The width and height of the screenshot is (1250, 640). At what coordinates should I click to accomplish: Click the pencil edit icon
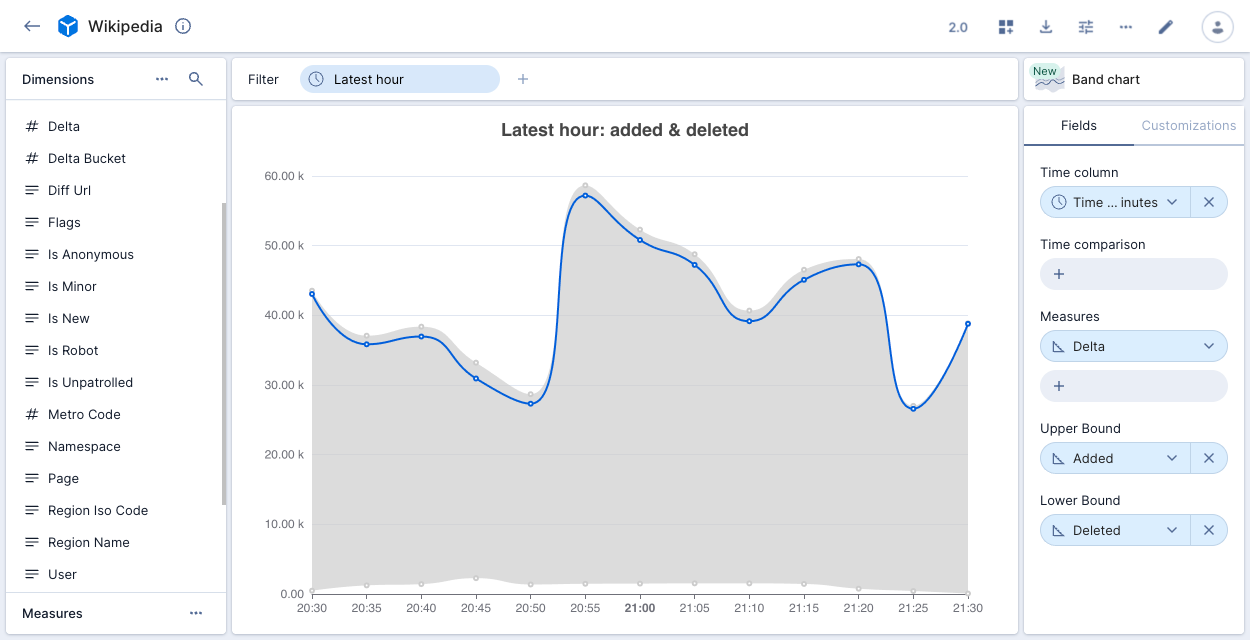coord(1166,27)
